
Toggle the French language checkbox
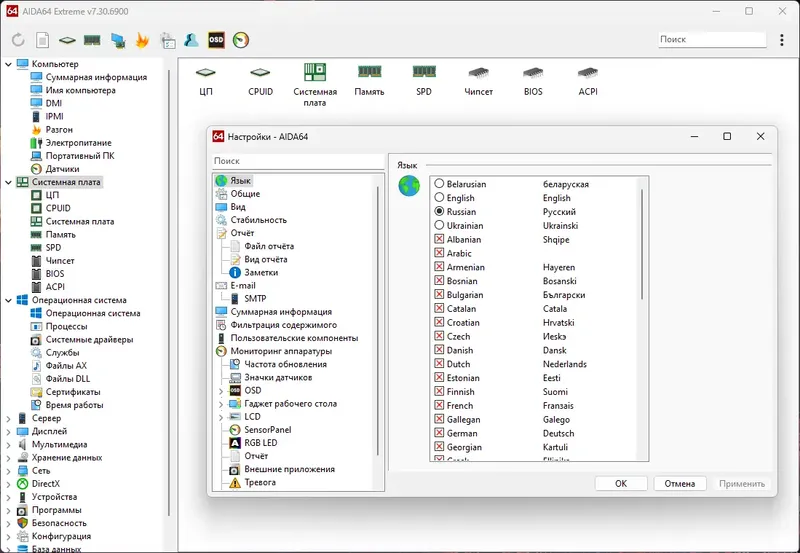coord(439,405)
